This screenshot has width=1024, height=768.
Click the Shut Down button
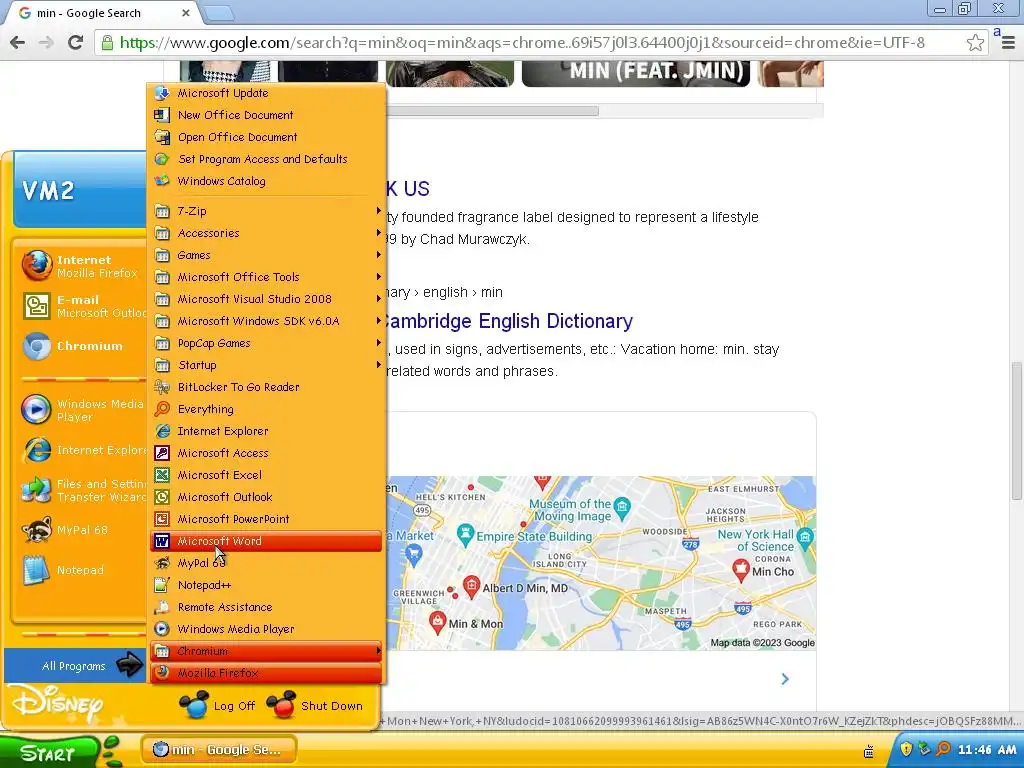point(315,706)
